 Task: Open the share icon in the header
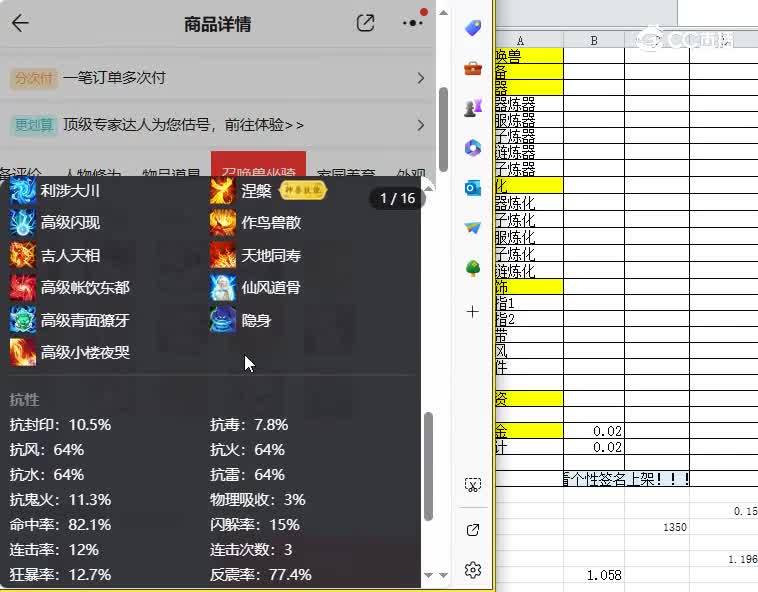point(365,23)
